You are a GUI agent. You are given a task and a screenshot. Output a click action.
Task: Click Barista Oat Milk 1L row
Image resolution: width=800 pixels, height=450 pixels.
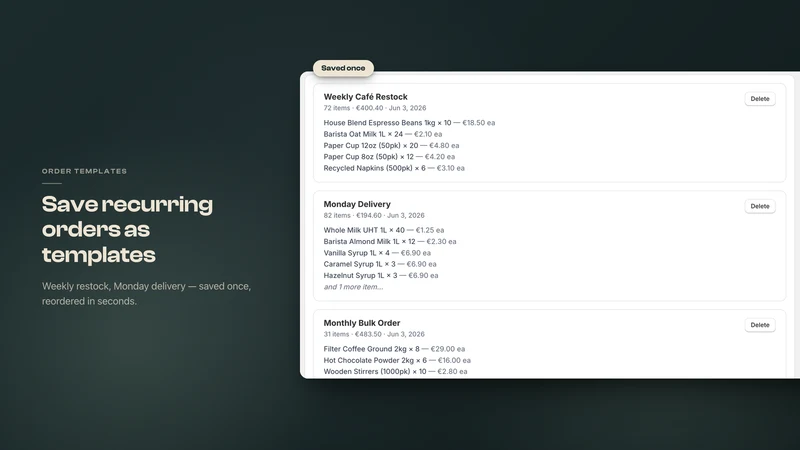[383, 134]
